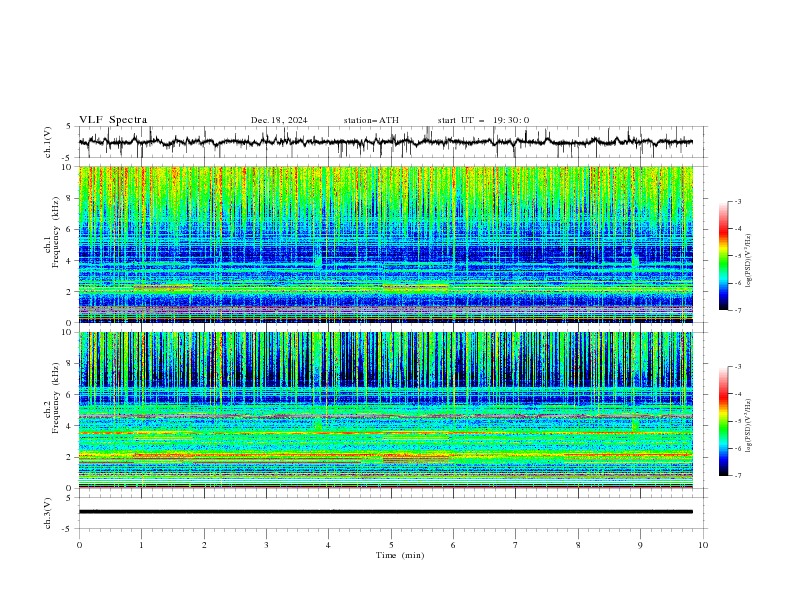
Task: Click the "10" tick on the time axis
Action: click(703, 545)
